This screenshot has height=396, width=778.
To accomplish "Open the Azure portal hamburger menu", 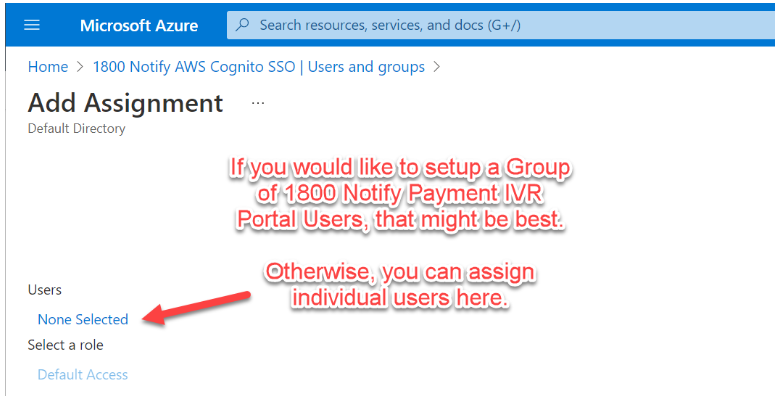I will (32, 25).
